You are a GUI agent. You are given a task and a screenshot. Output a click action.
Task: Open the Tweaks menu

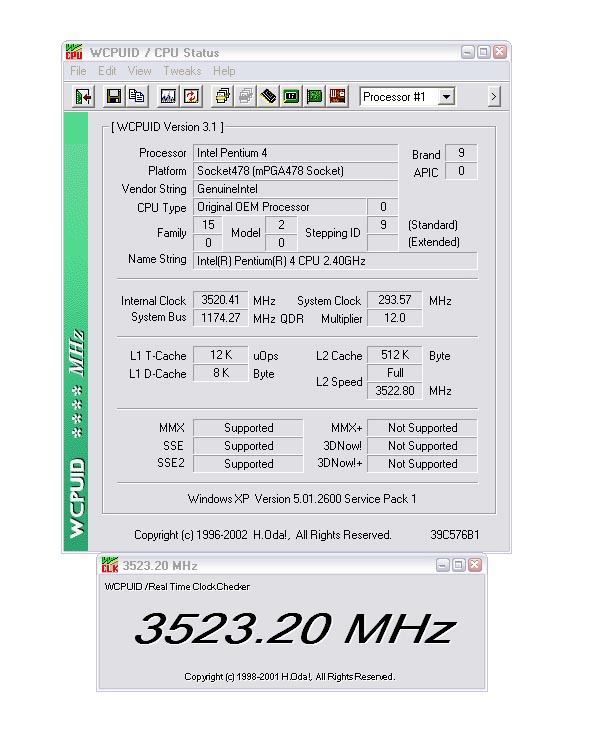tap(182, 71)
